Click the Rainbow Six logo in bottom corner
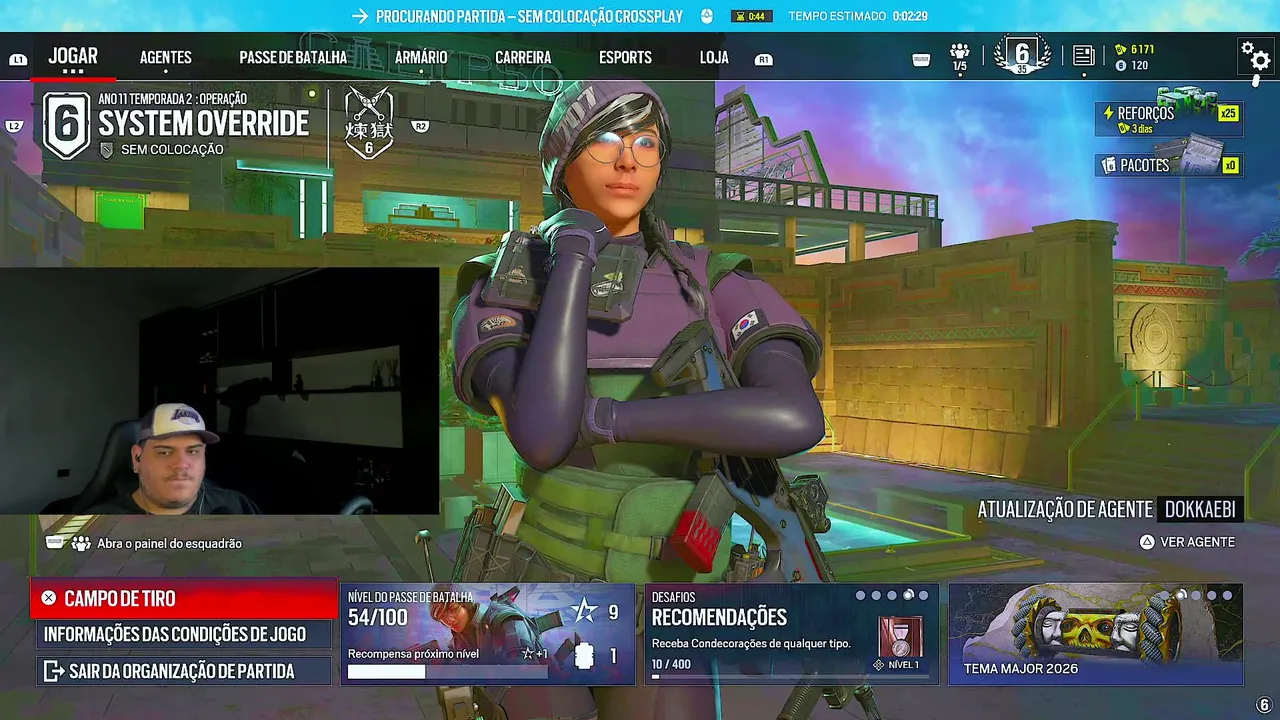The width and height of the screenshot is (1280, 720). (1263, 706)
